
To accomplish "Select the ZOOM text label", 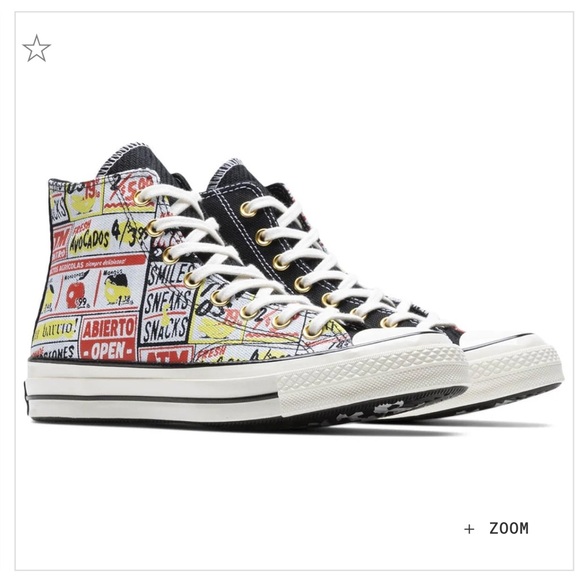I will point(509,528).
